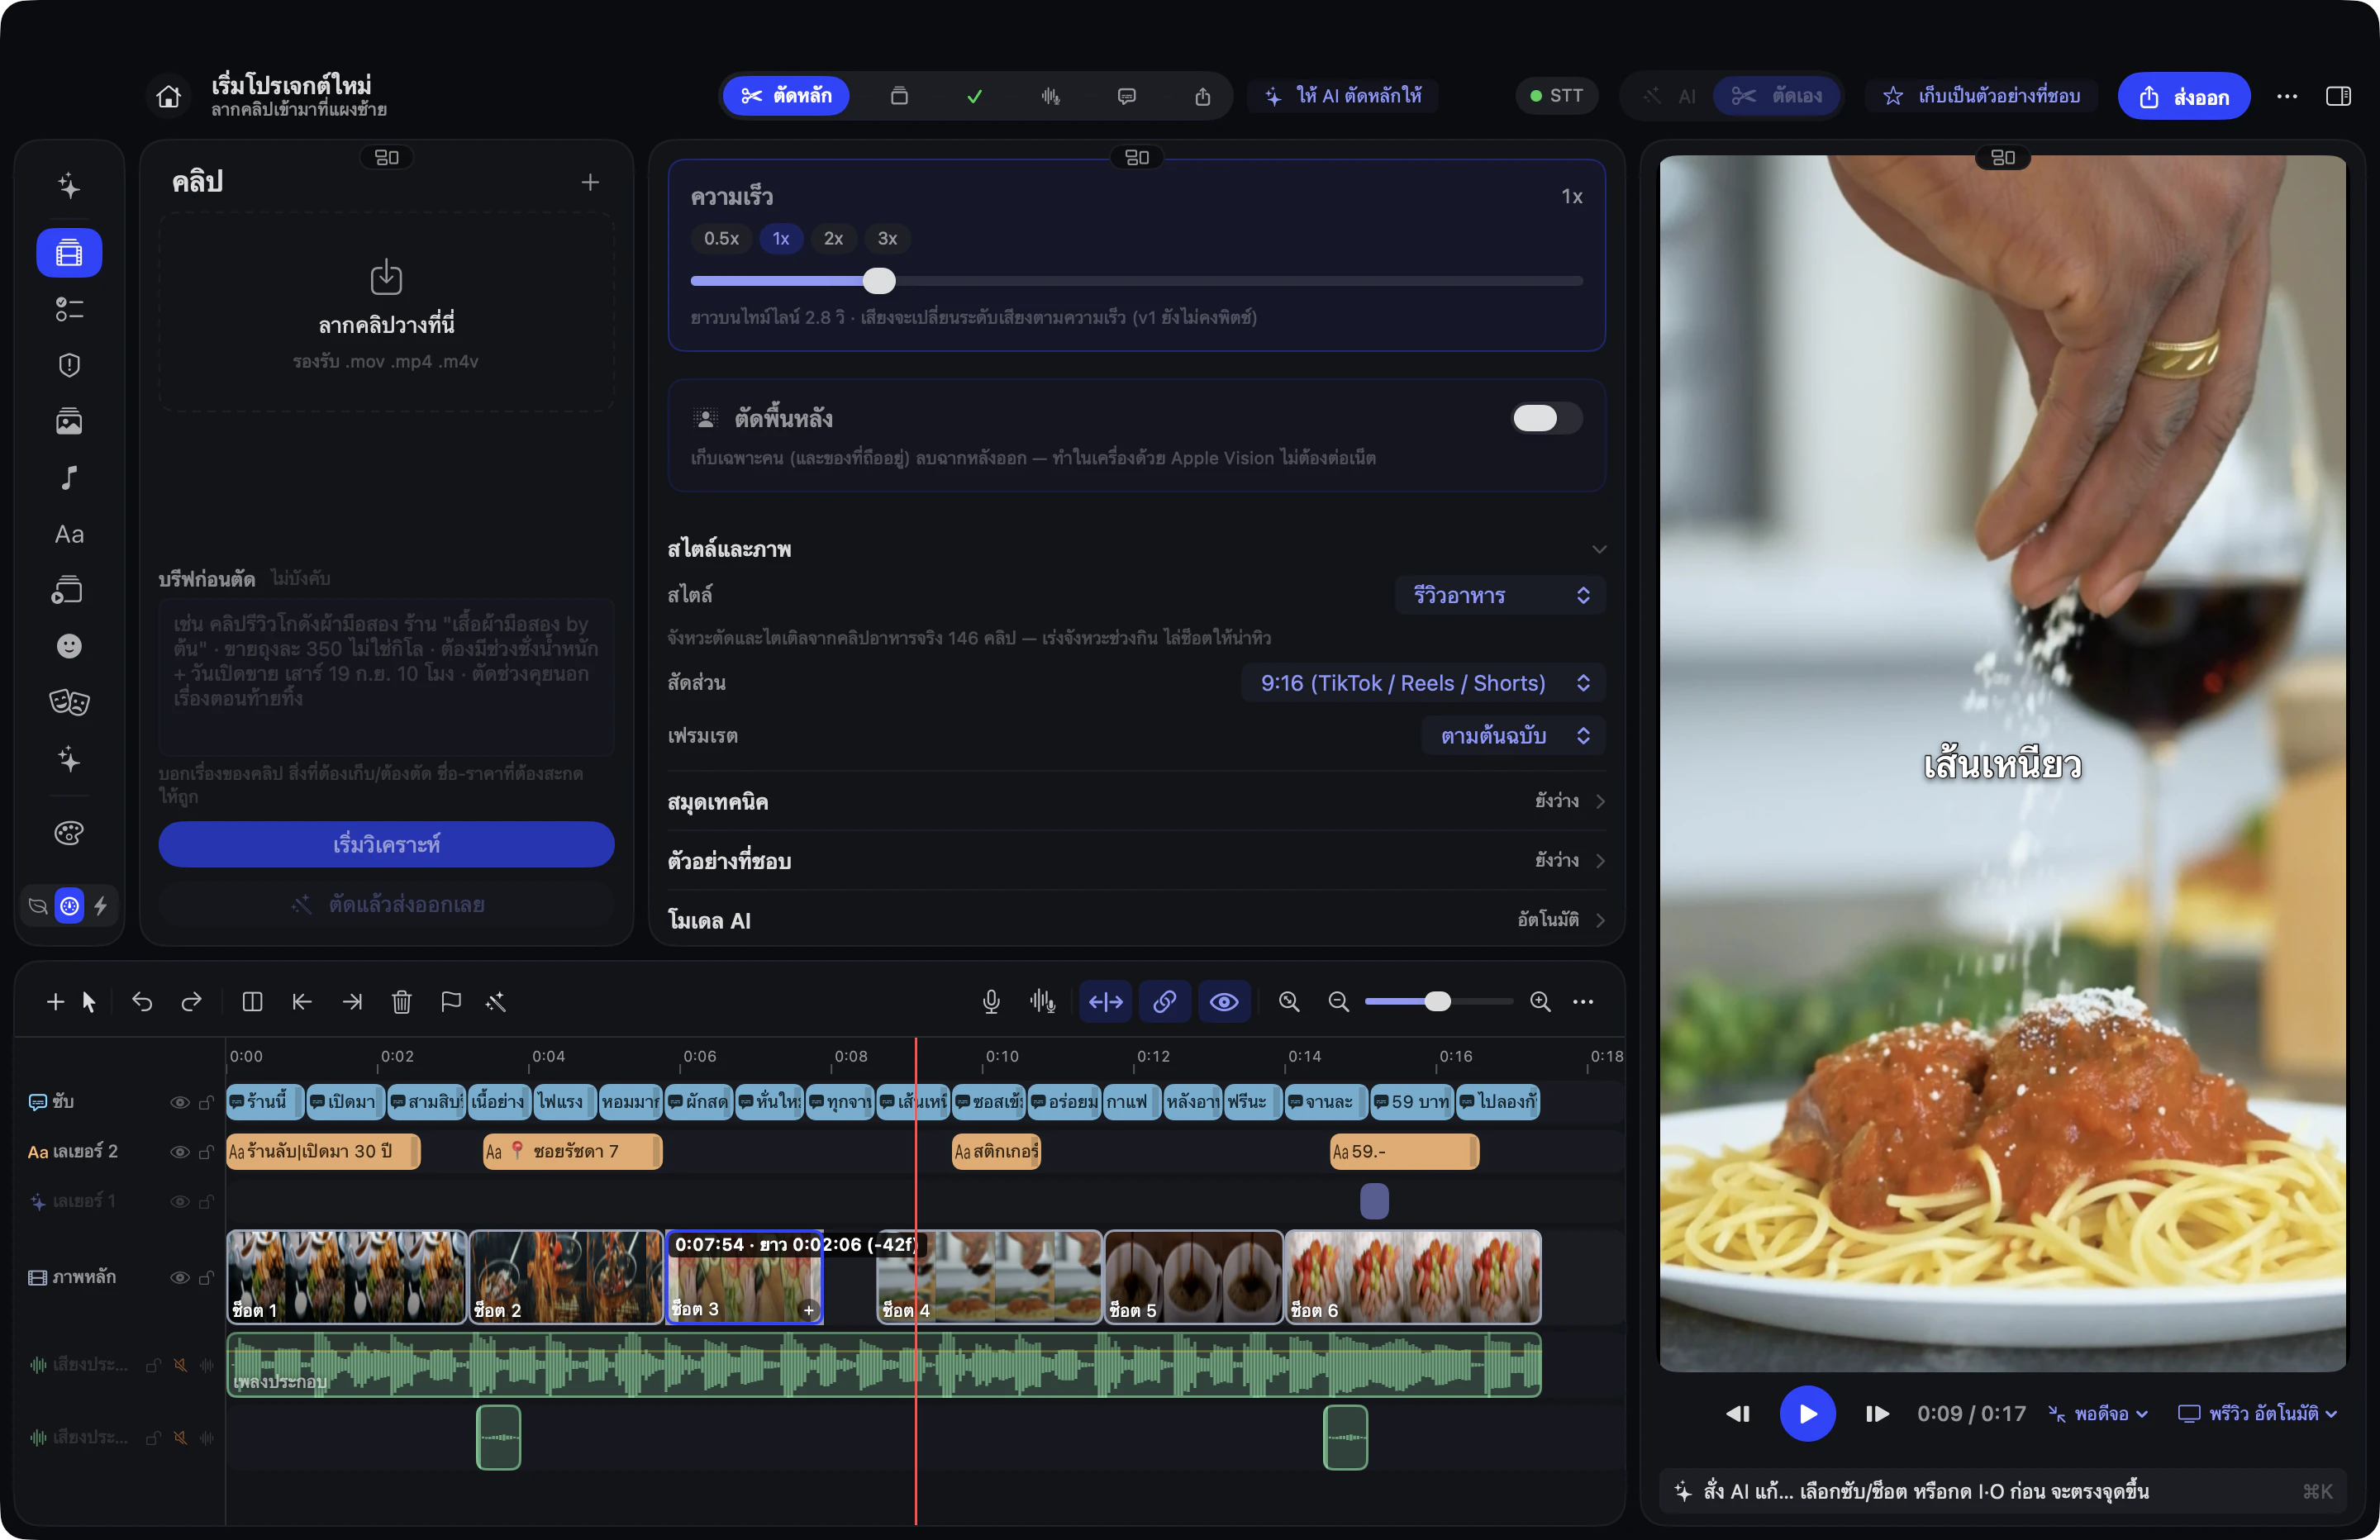Viewport: 2380px width, 1540px height.
Task: Click the zoom-to-fit magnifier icon
Action: click(1289, 1001)
